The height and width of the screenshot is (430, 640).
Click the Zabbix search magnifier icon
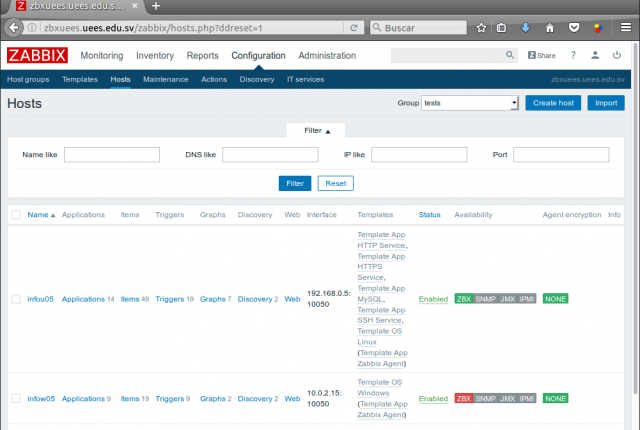510,55
